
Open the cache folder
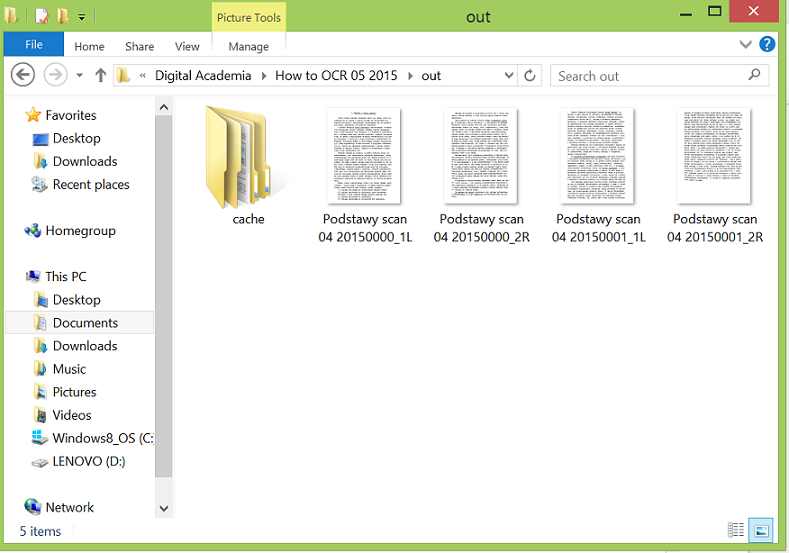click(247, 165)
